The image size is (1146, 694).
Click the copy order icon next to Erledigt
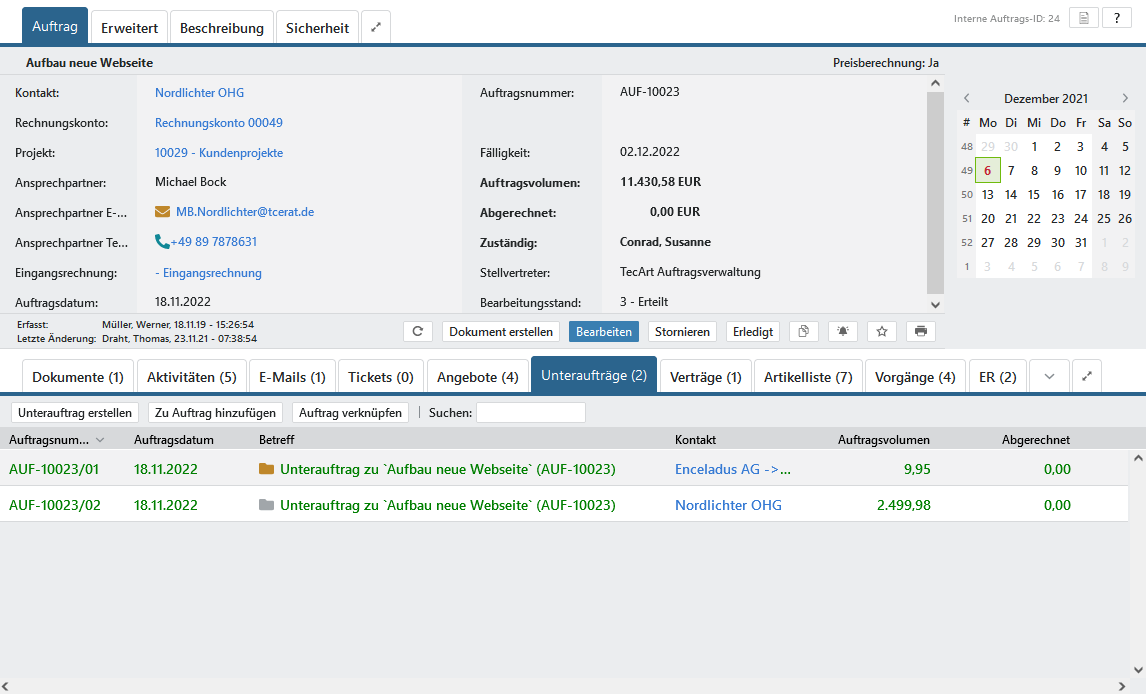coord(804,332)
